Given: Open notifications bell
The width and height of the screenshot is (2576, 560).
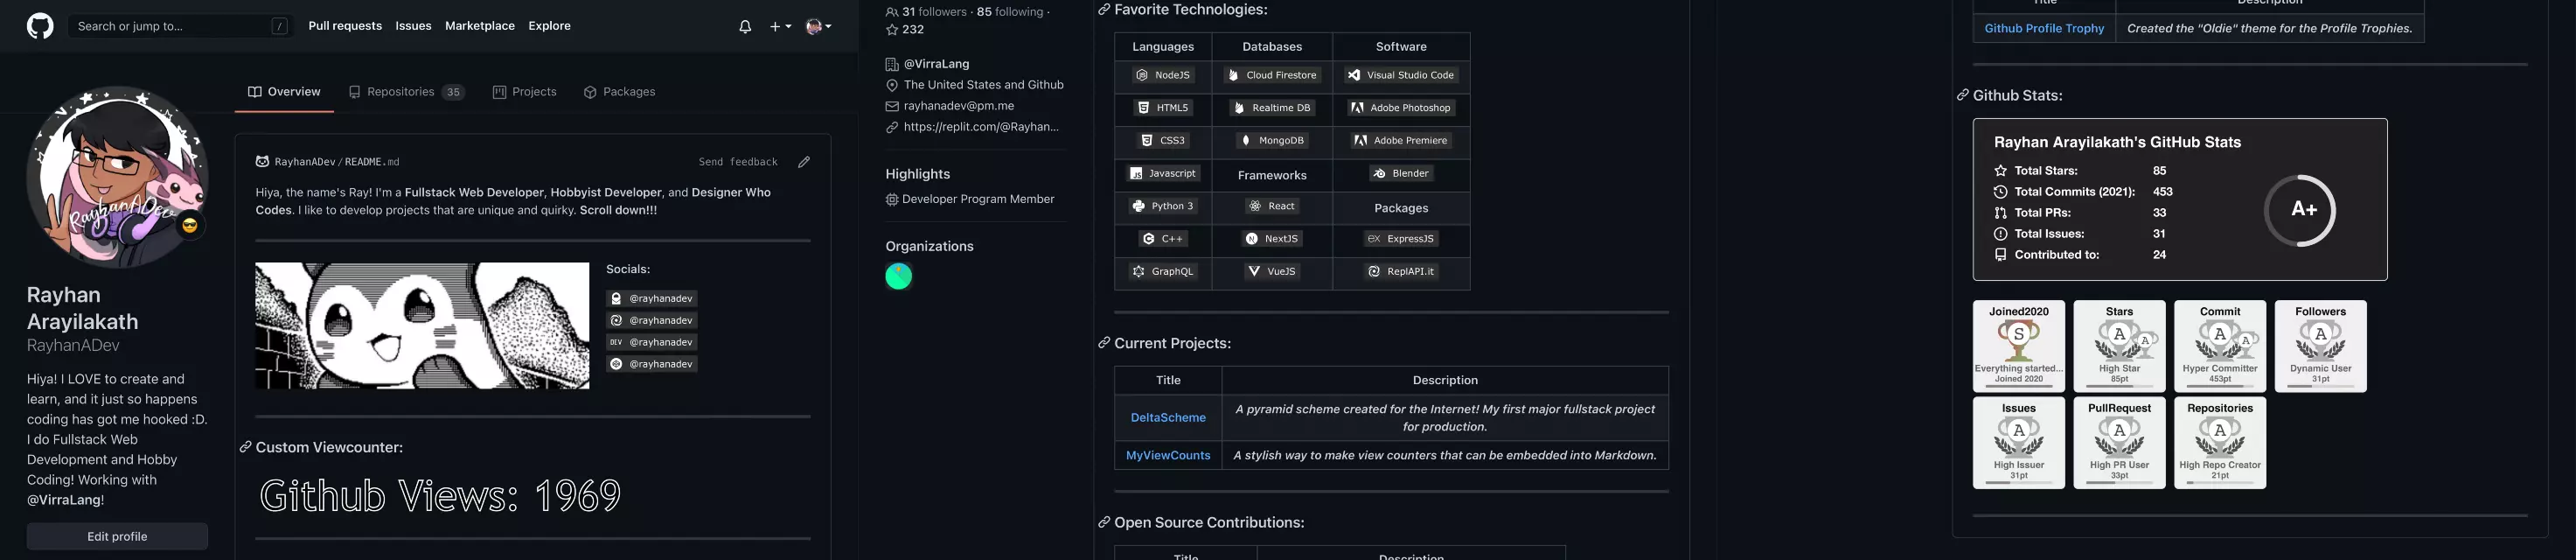Looking at the screenshot, I should (x=745, y=27).
